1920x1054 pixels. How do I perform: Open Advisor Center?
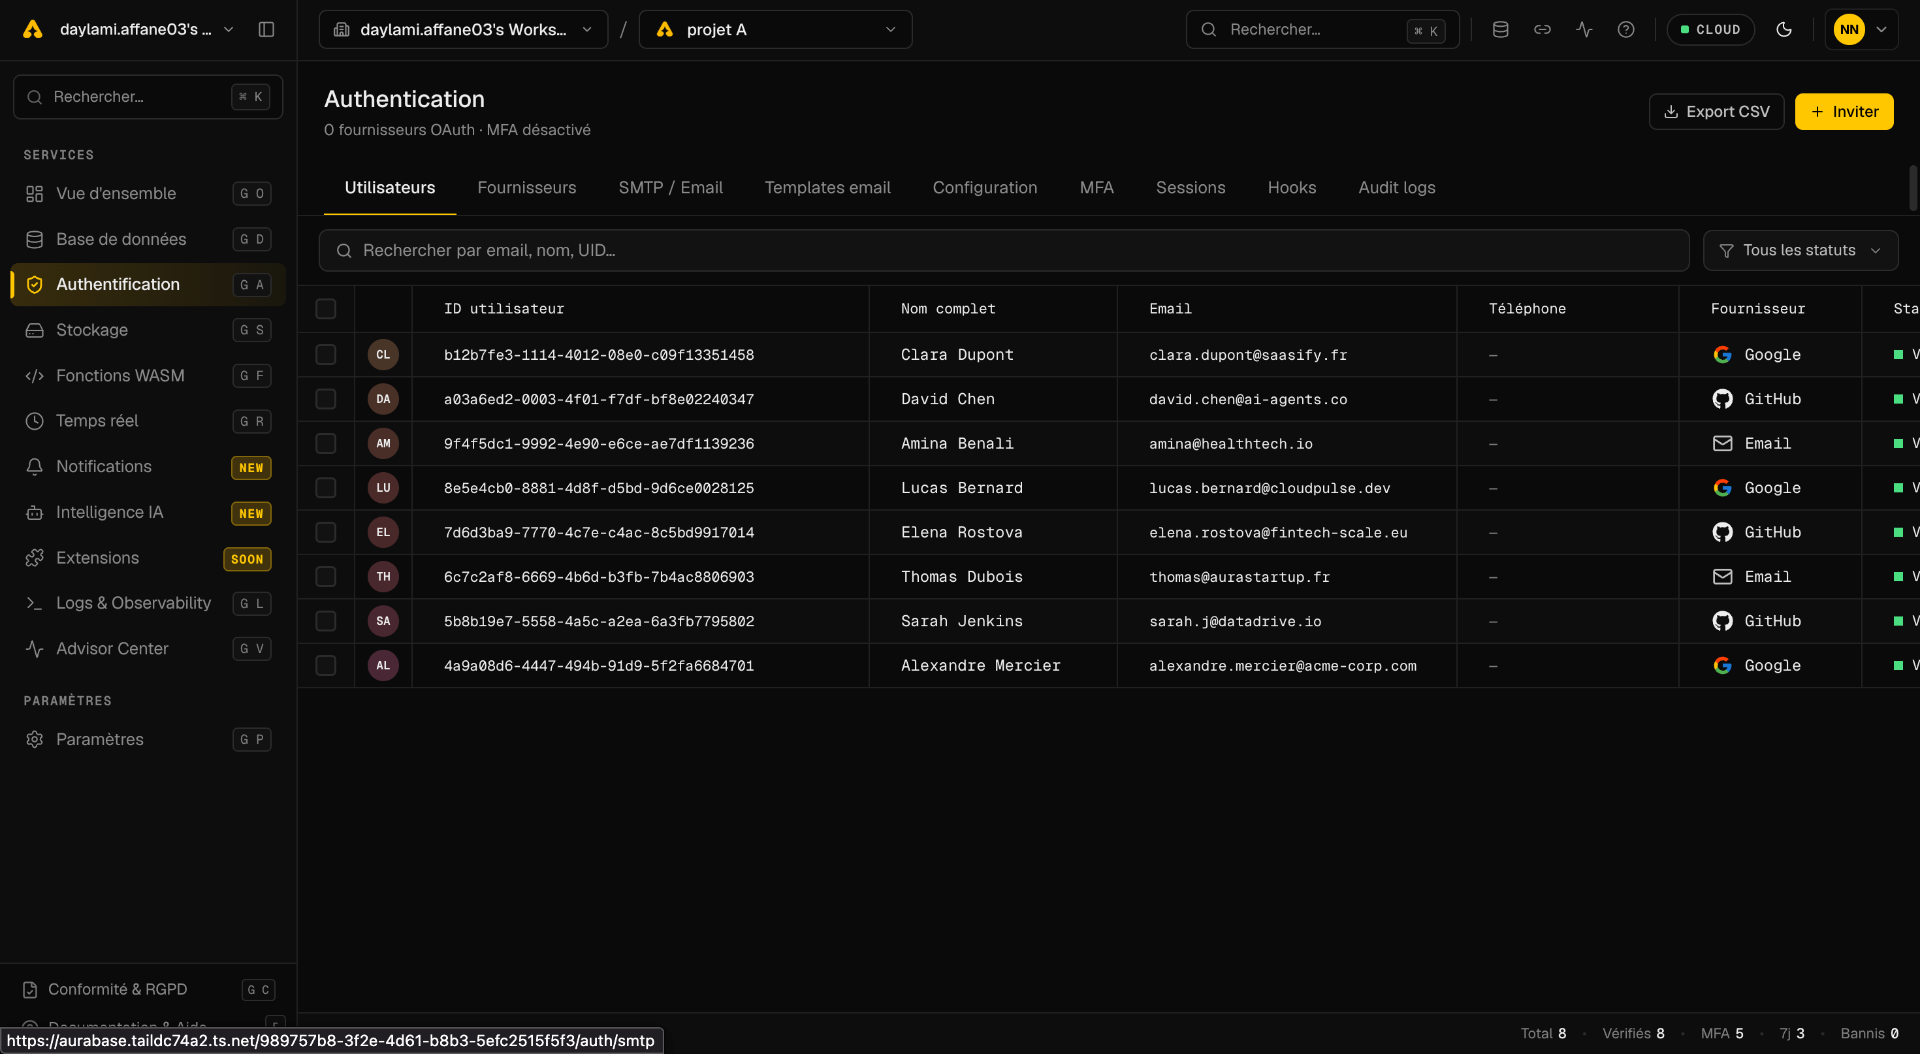coord(148,649)
